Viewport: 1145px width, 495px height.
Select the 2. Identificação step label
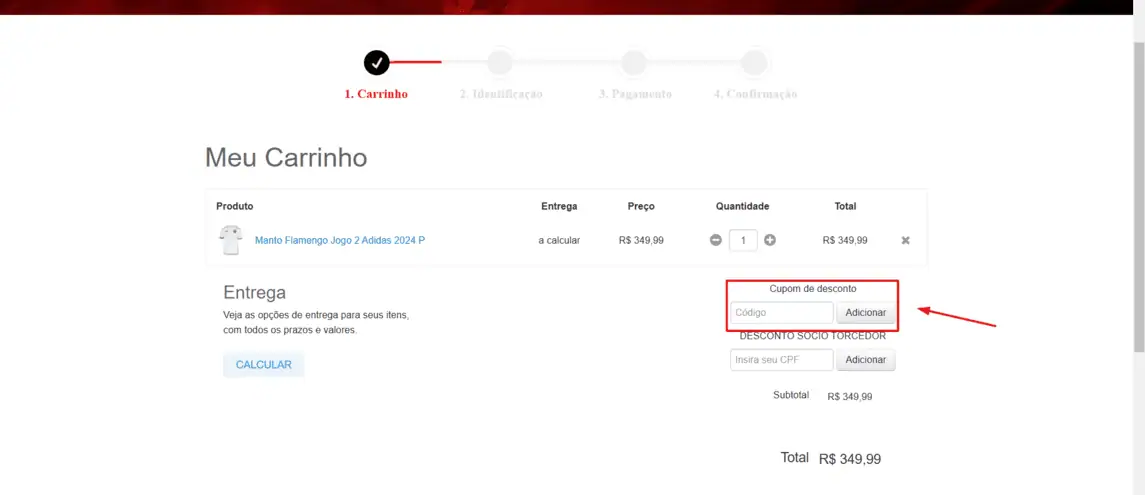click(501, 94)
